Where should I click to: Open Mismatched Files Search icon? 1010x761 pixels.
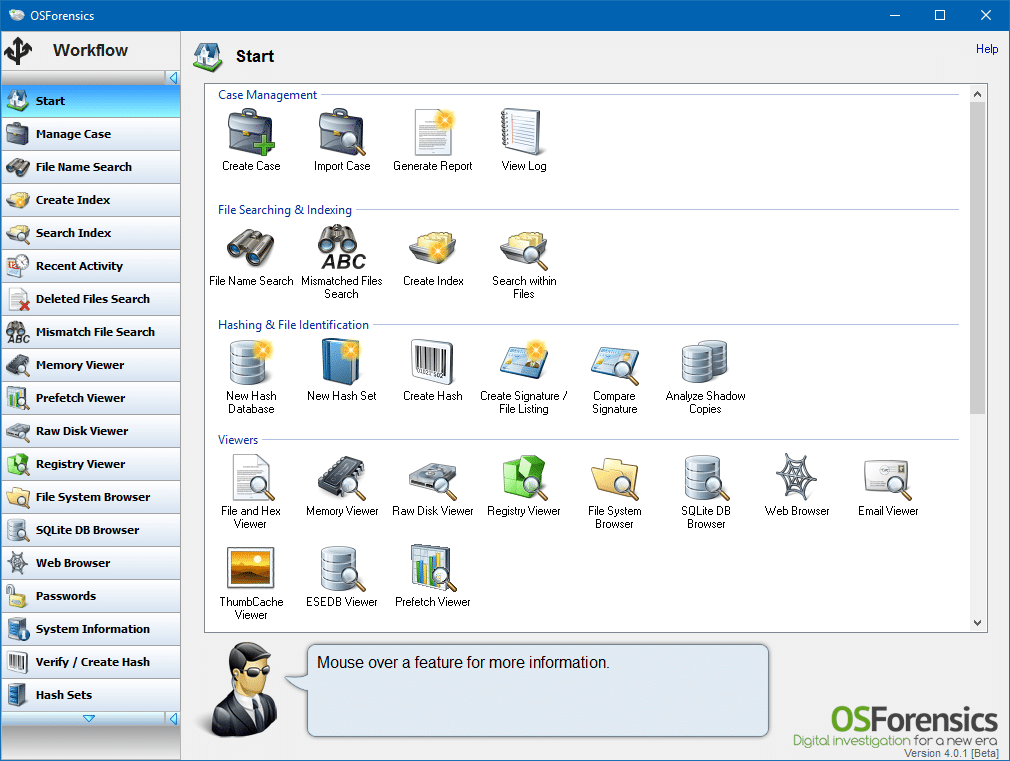(x=342, y=248)
